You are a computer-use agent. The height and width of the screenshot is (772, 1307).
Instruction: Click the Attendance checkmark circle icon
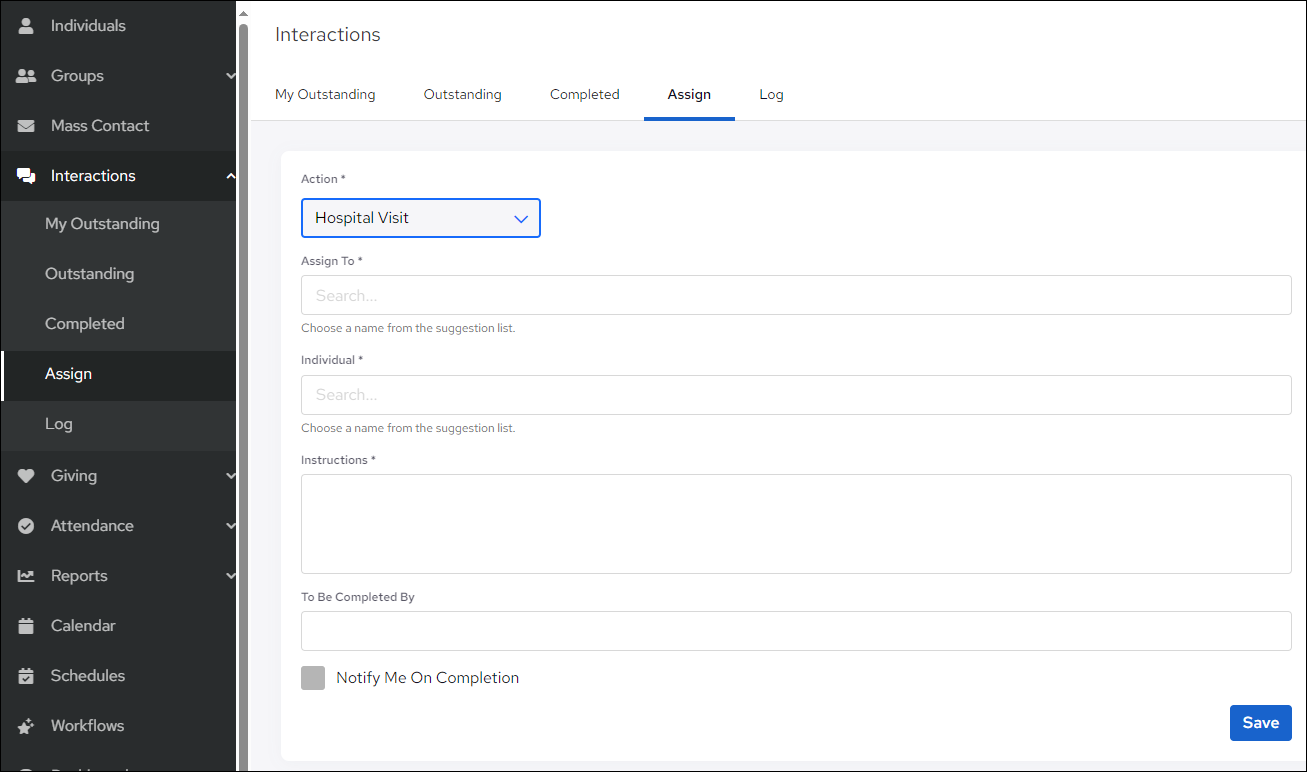click(27, 526)
